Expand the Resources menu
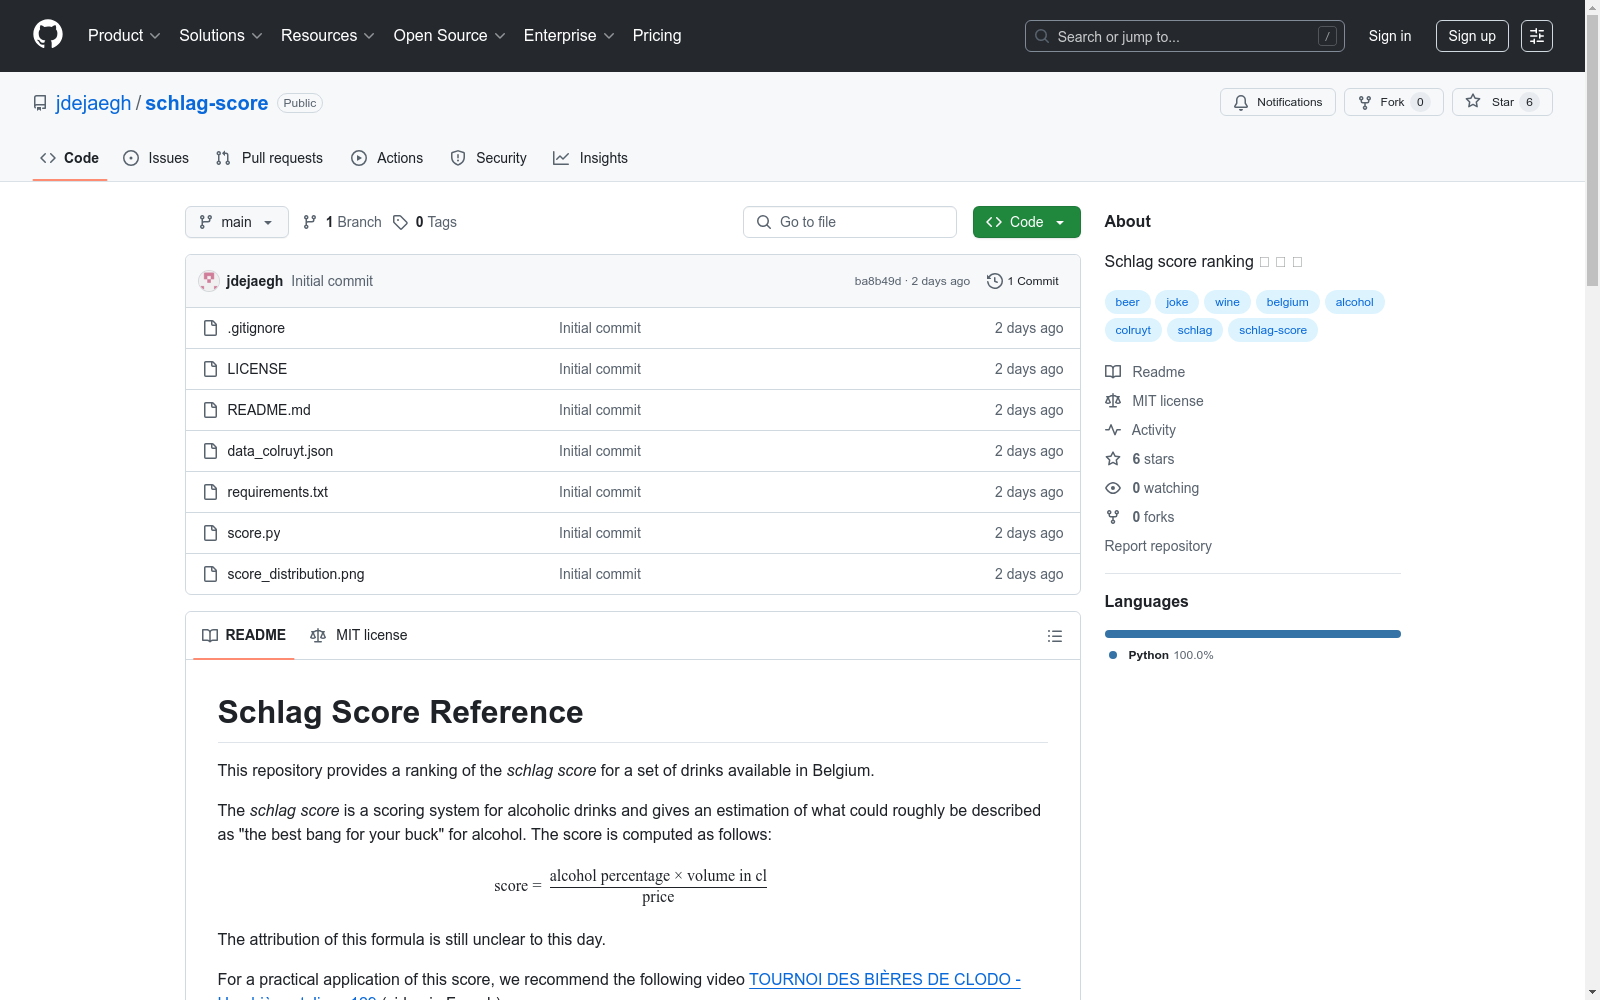This screenshot has height=1000, width=1600. 328,36
